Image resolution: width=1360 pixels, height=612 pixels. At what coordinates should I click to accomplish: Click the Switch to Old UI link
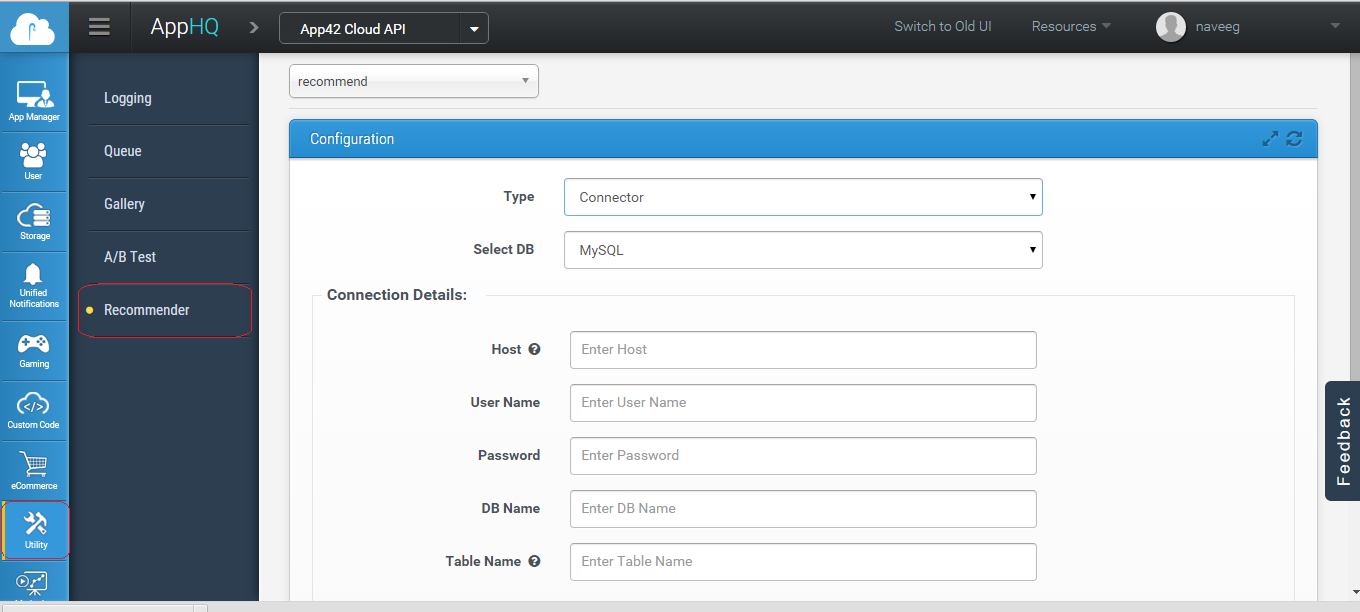pos(942,27)
